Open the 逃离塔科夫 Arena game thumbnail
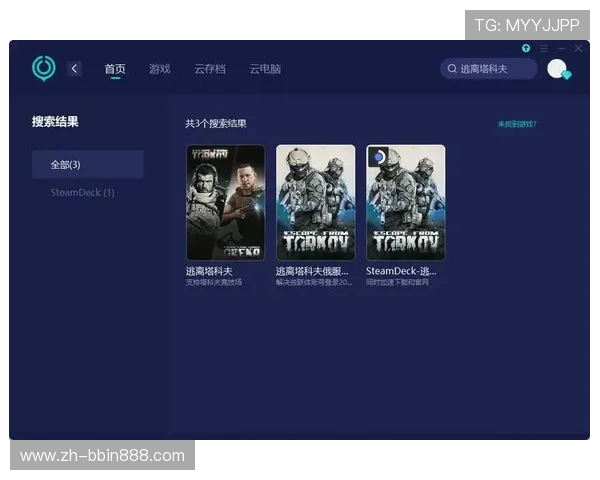Screen dimensions: 600x480 (225, 202)
